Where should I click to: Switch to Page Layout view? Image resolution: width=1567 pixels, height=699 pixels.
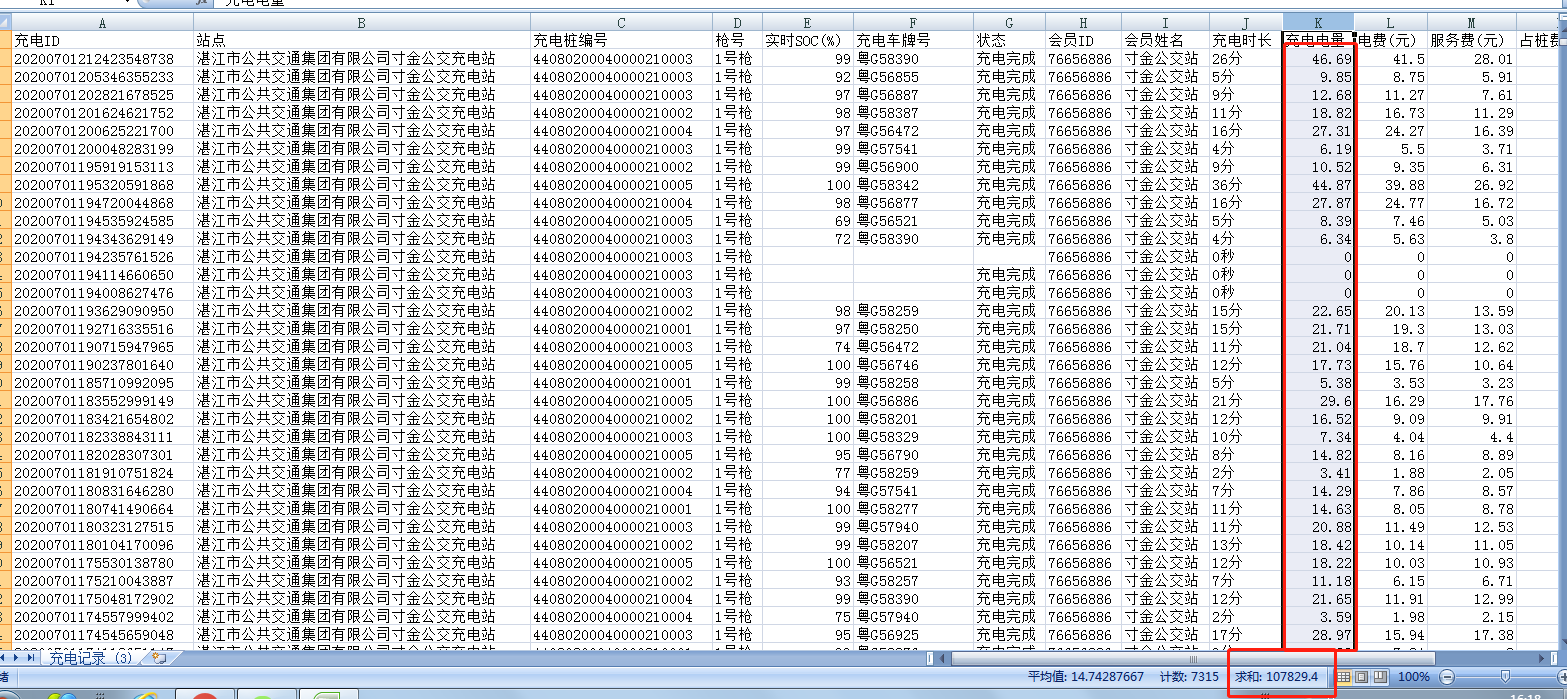(1362, 677)
